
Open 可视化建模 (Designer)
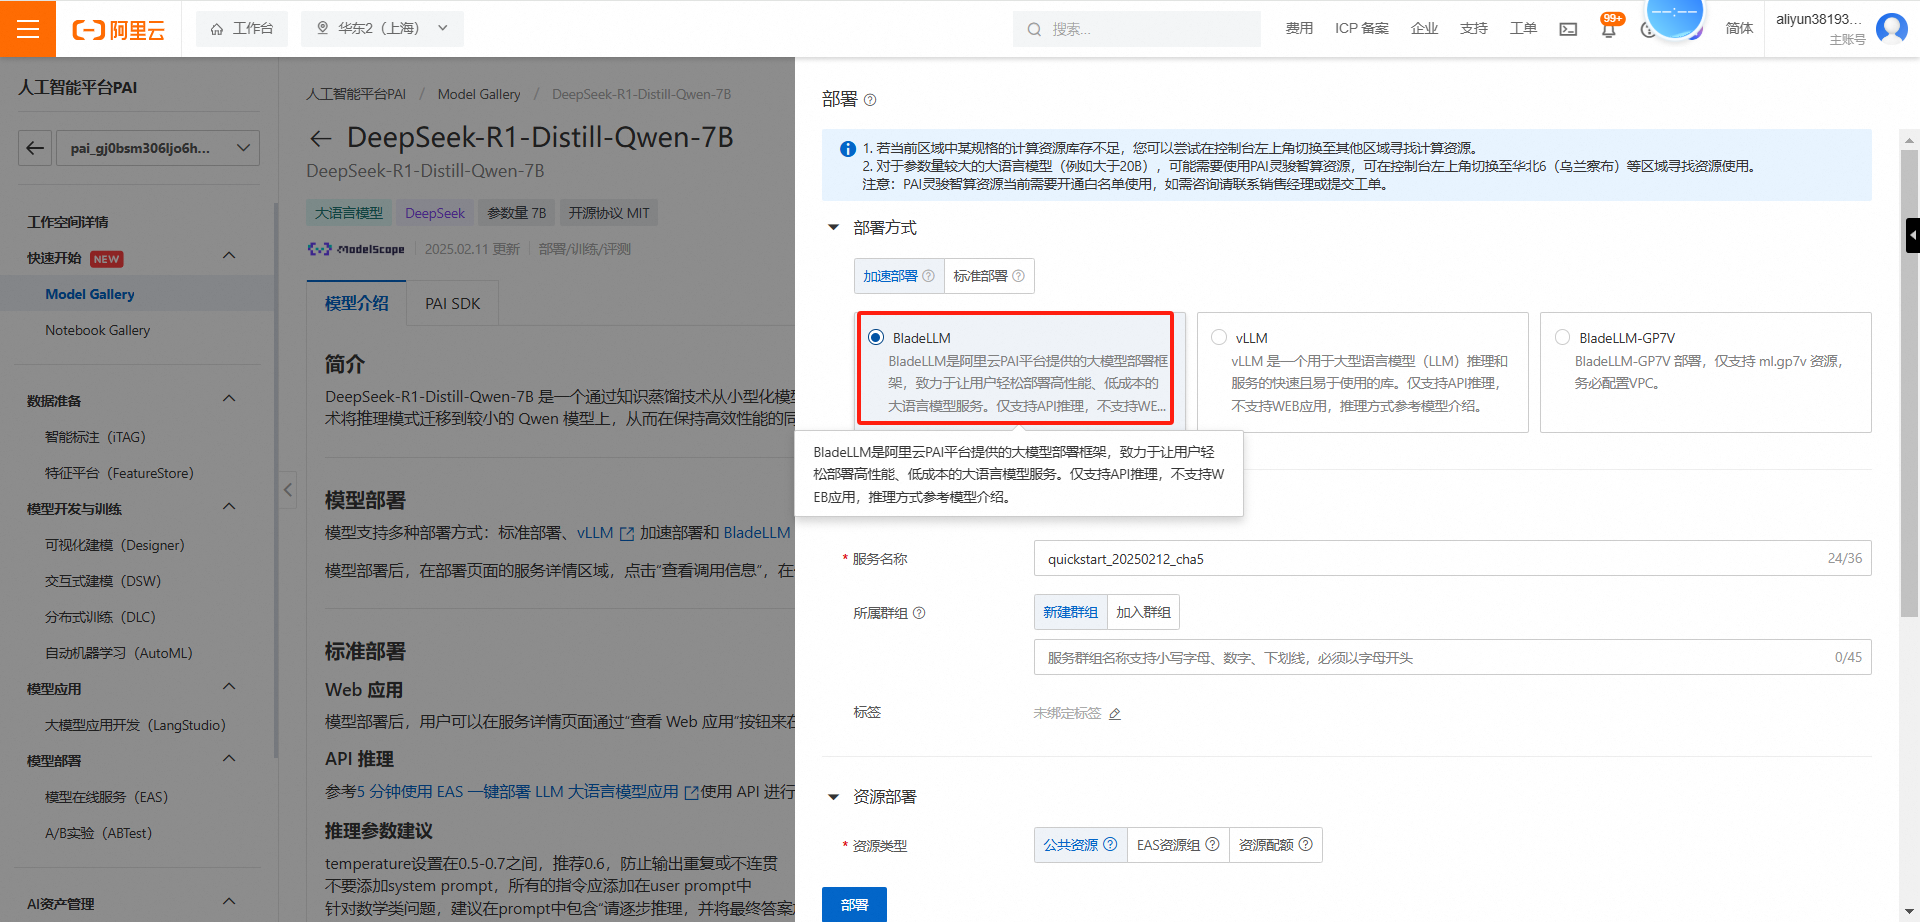coord(115,545)
